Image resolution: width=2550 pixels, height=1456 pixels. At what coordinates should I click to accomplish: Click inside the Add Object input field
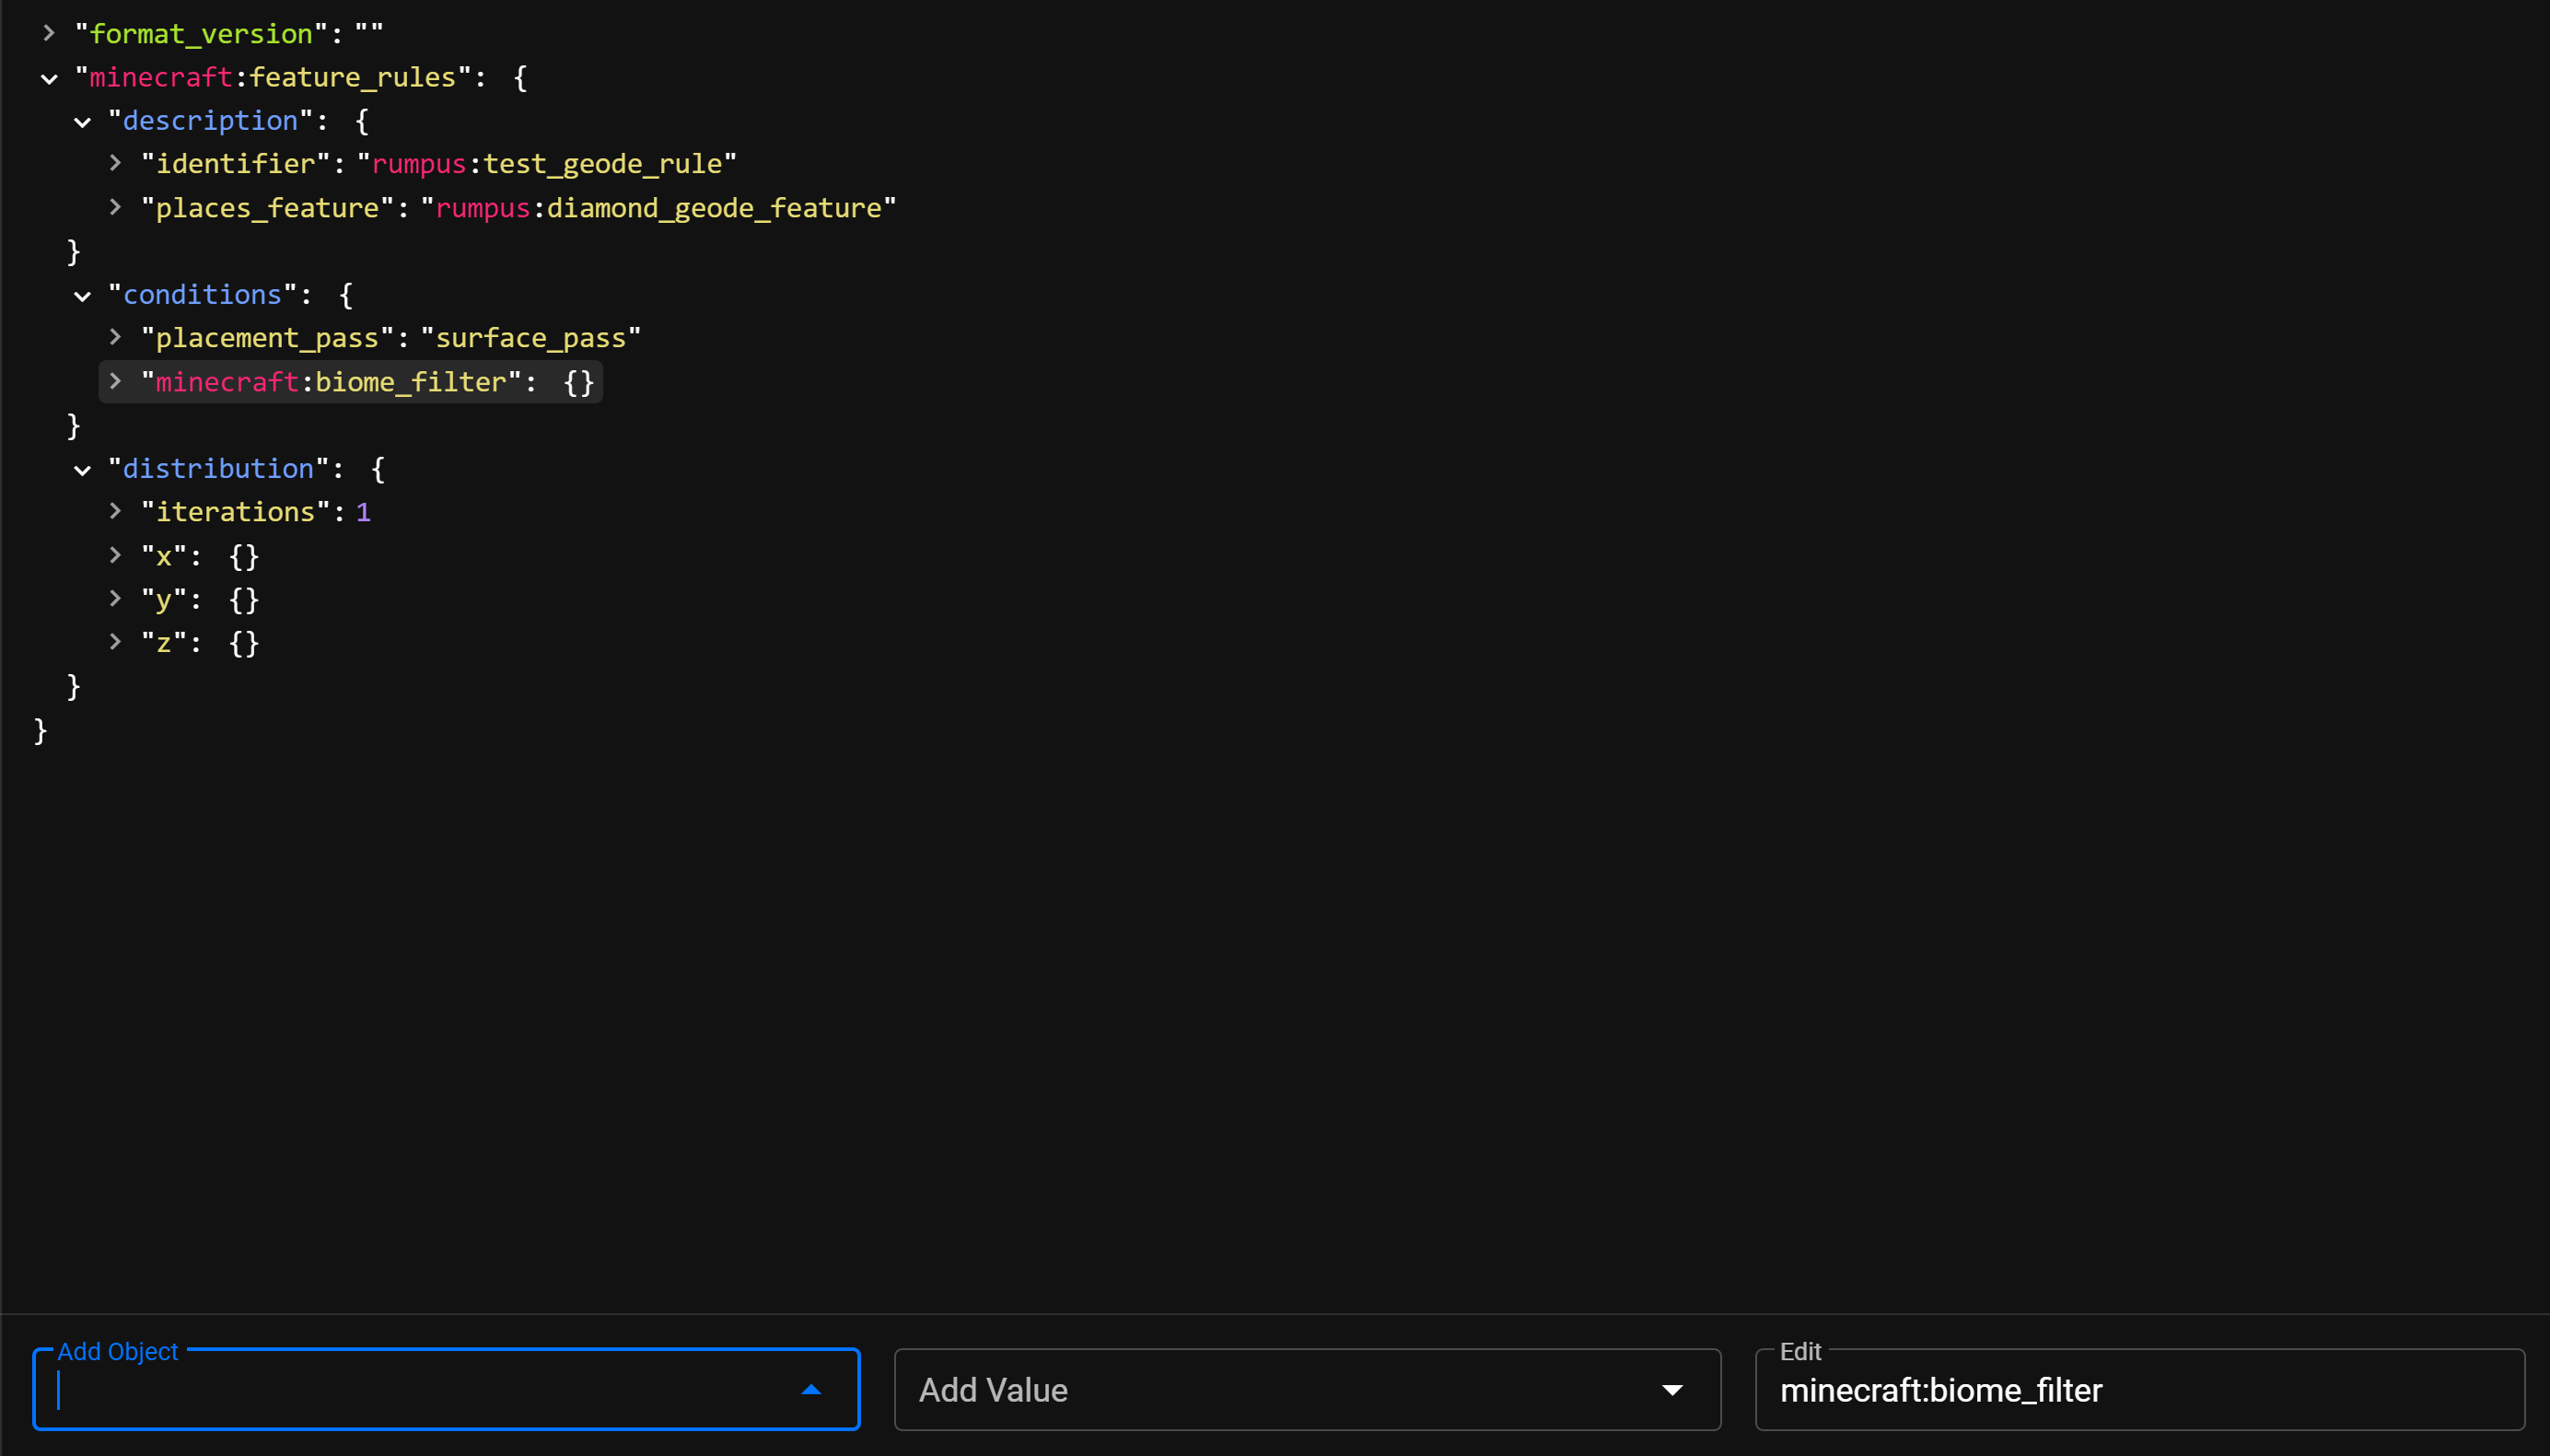pos(400,1389)
